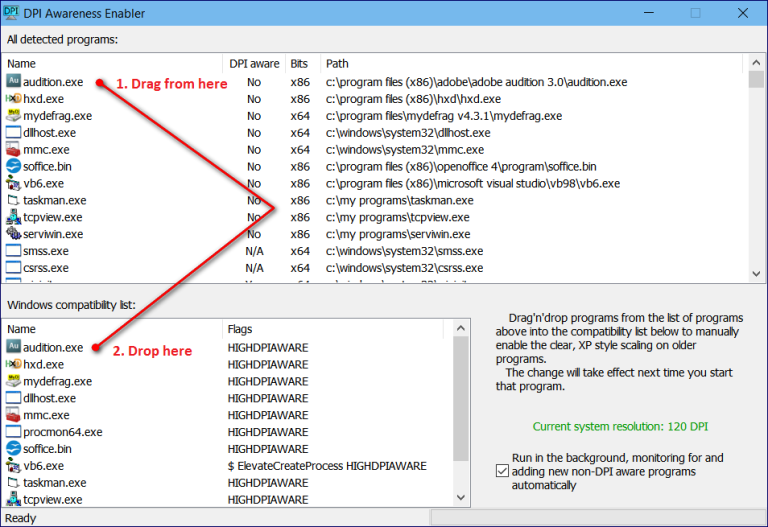Select the audition.exe path c:\program files (x86)\adobe
768x527 pixels.
(x=476, y=82)
